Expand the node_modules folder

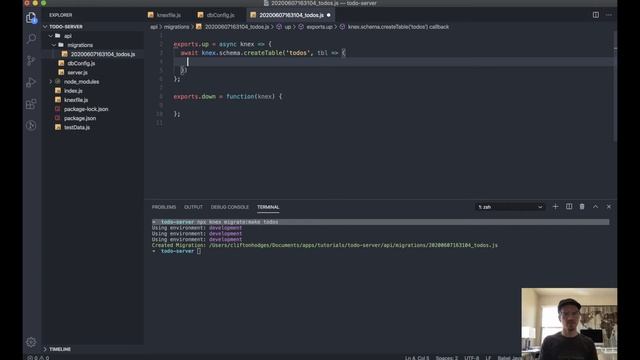tap(81, 82)
